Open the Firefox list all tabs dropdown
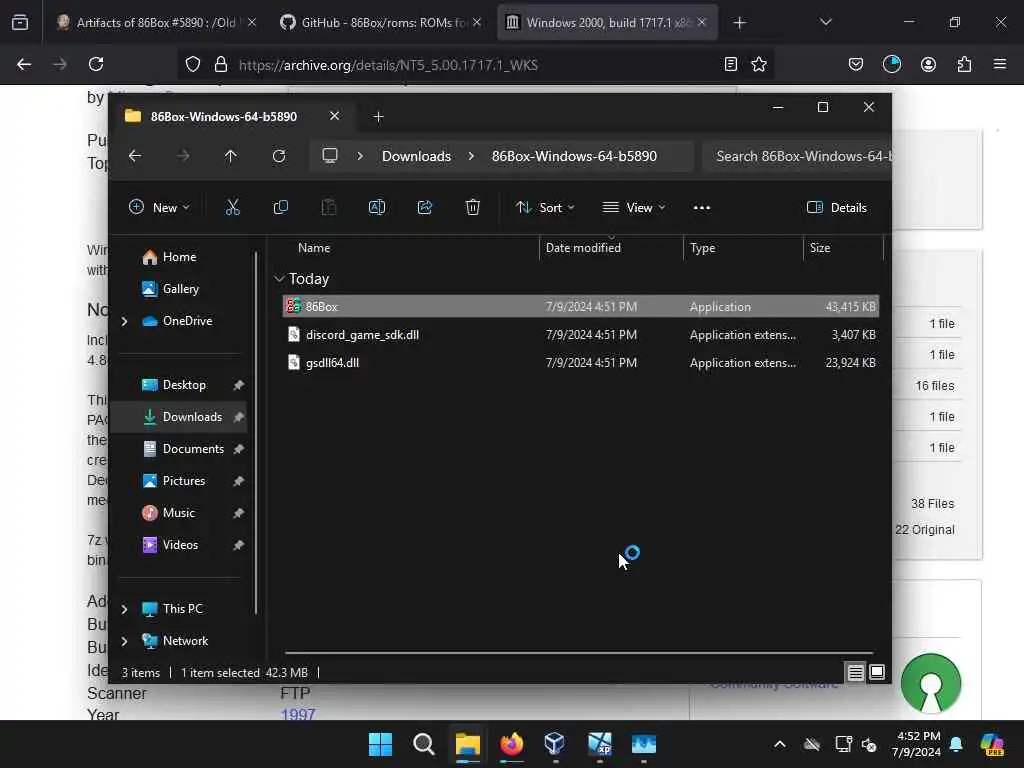This screenshot has height=768, width=1024. click(825, 22)
